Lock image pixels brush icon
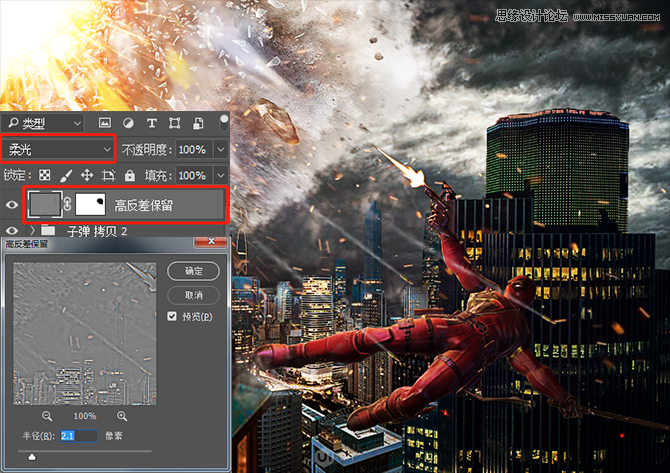The height and width of the screenshot is (473, 670). point(66,175)
